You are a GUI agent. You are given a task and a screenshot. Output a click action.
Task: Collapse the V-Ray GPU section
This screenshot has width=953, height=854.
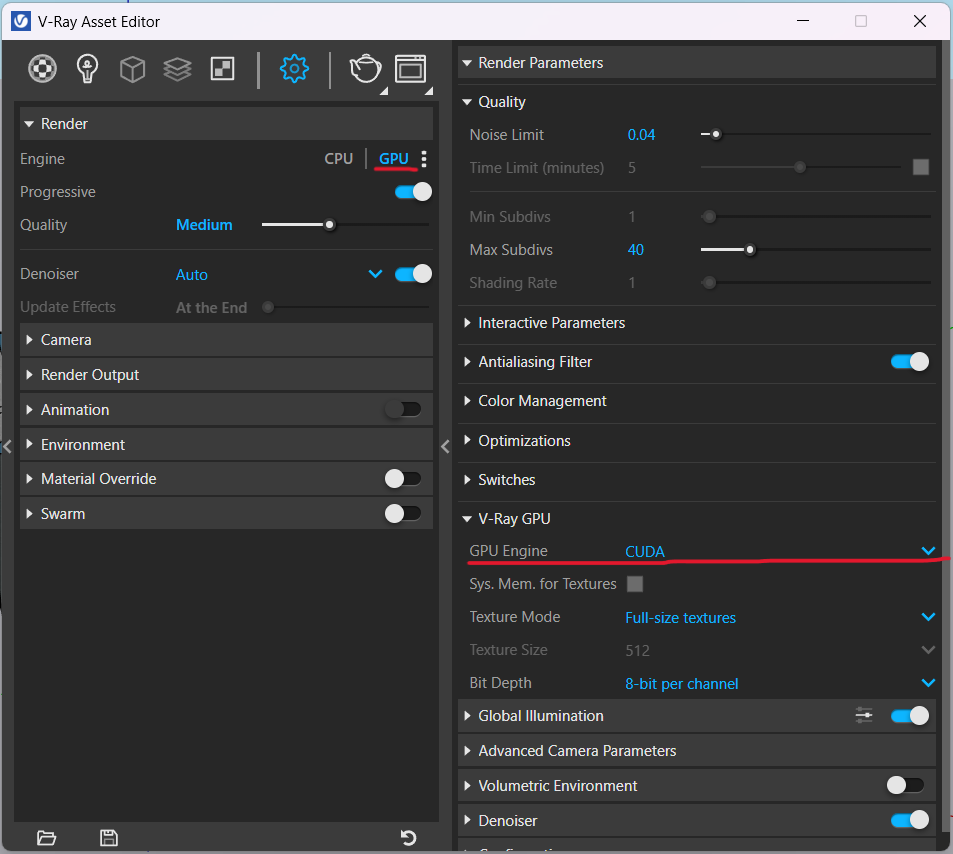(x=697, y=518)
